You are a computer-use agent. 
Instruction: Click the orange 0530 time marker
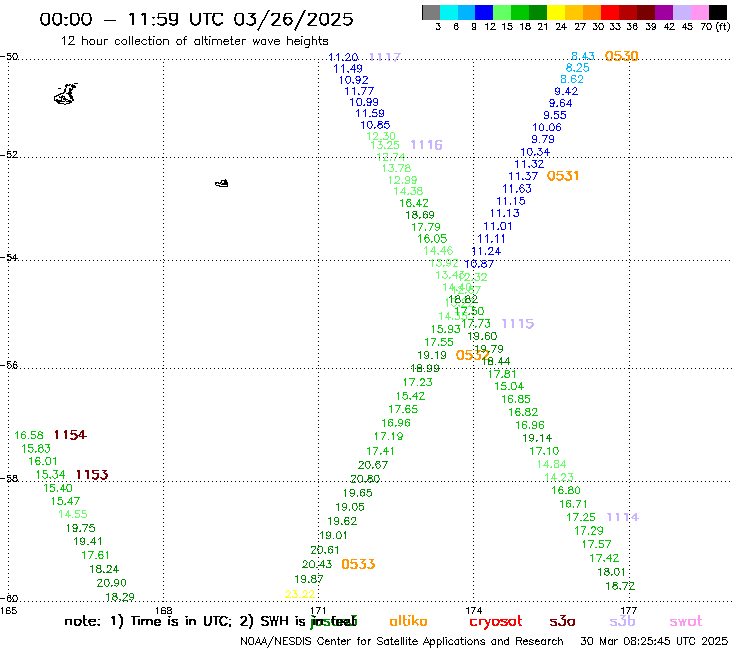[x=621, y=56]
